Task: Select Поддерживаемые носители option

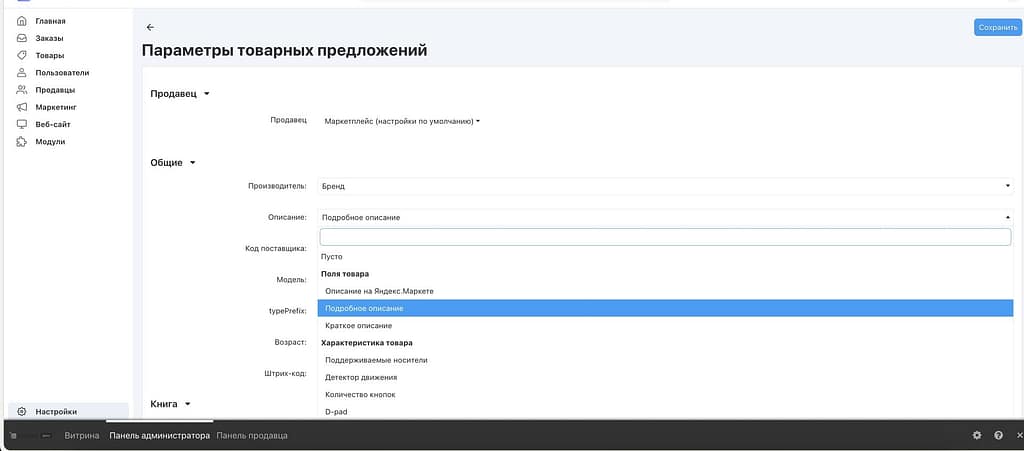Action: coord(665,360)
